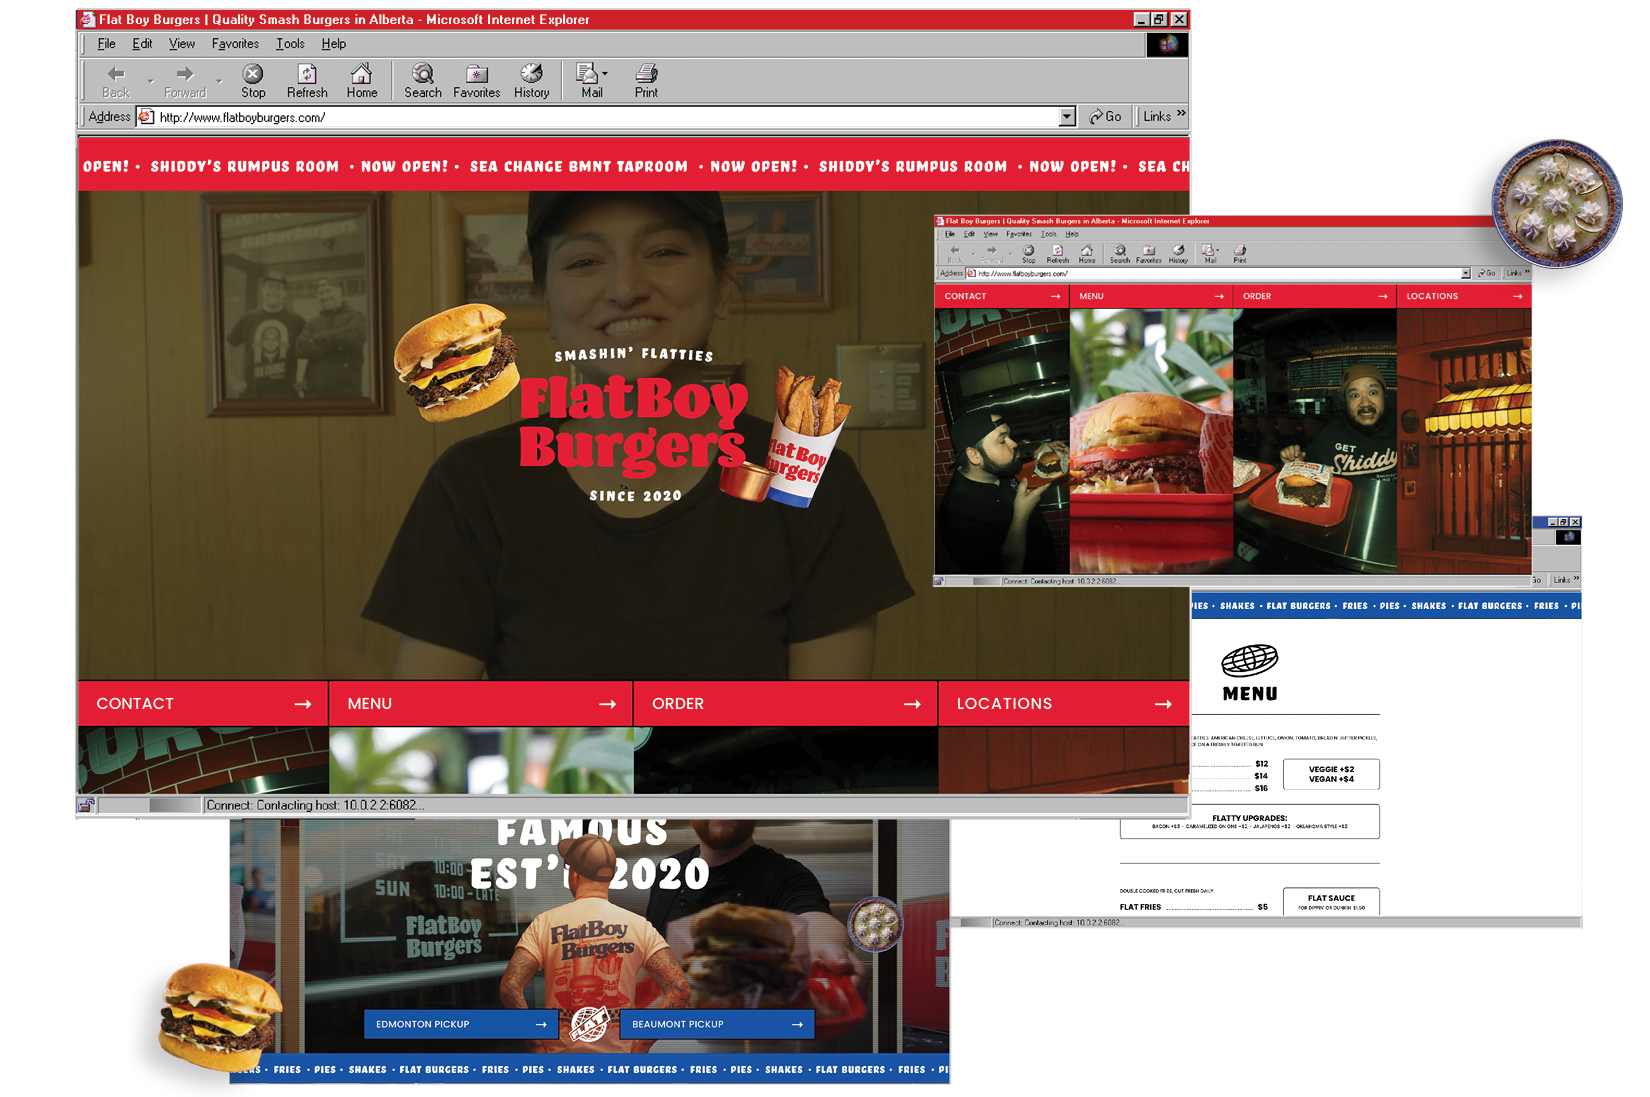Open History in the large browser toolbar

coord(531,81)
